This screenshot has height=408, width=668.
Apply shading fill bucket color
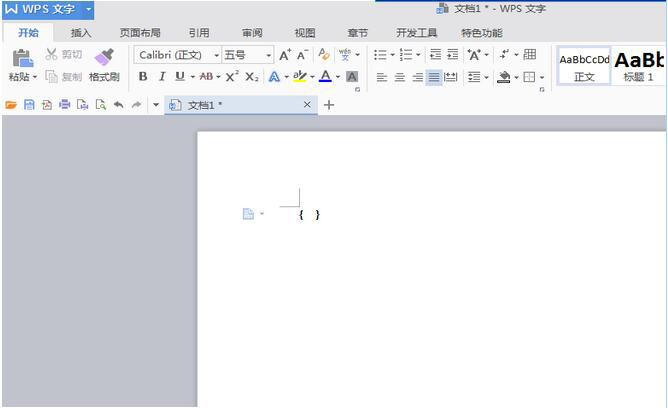(504, 77)
